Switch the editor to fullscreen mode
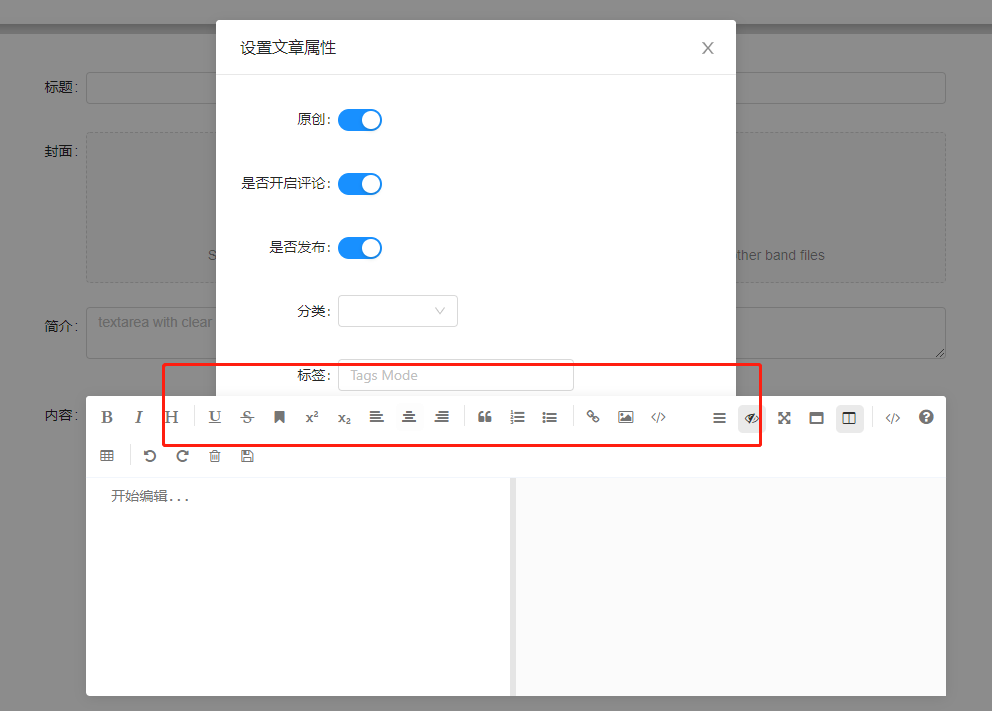 pyautogui.click(x=784, y=418)
